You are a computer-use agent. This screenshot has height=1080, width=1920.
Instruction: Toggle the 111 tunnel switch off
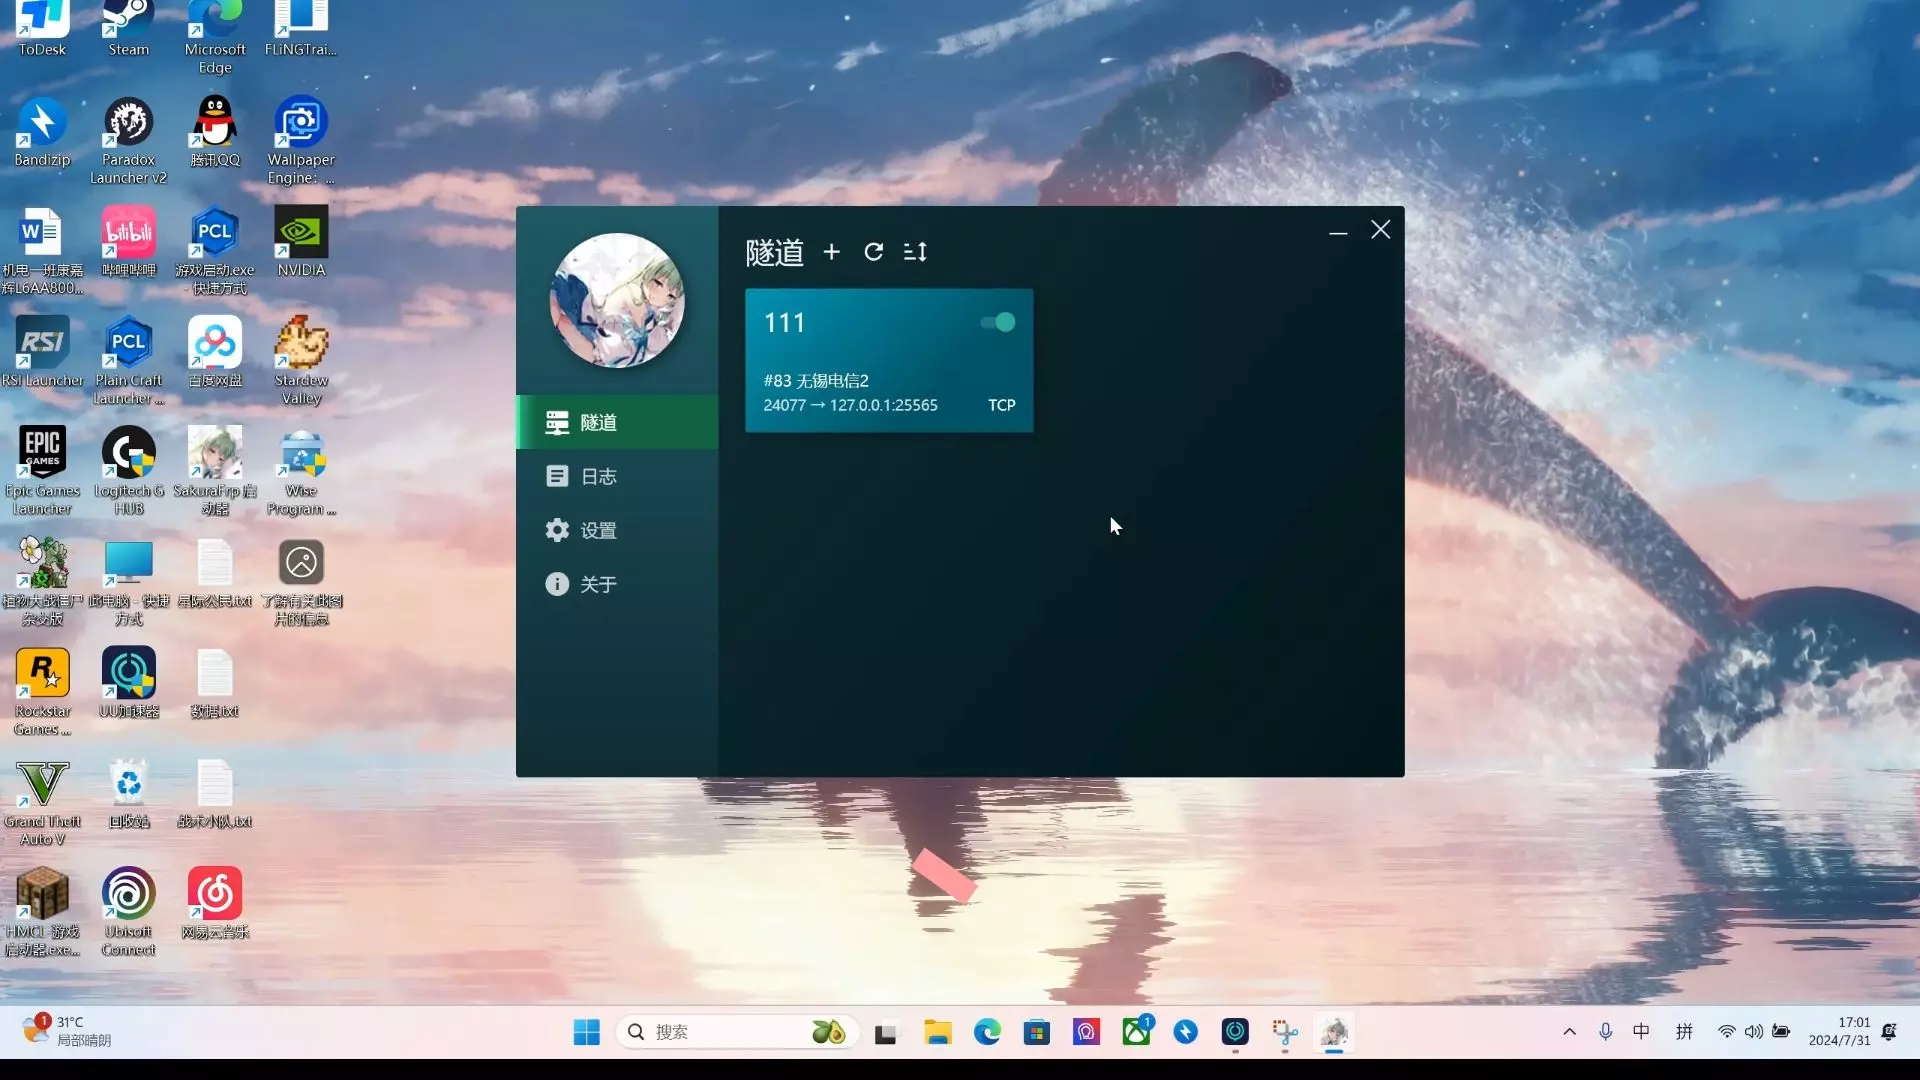tap(998, 322)
